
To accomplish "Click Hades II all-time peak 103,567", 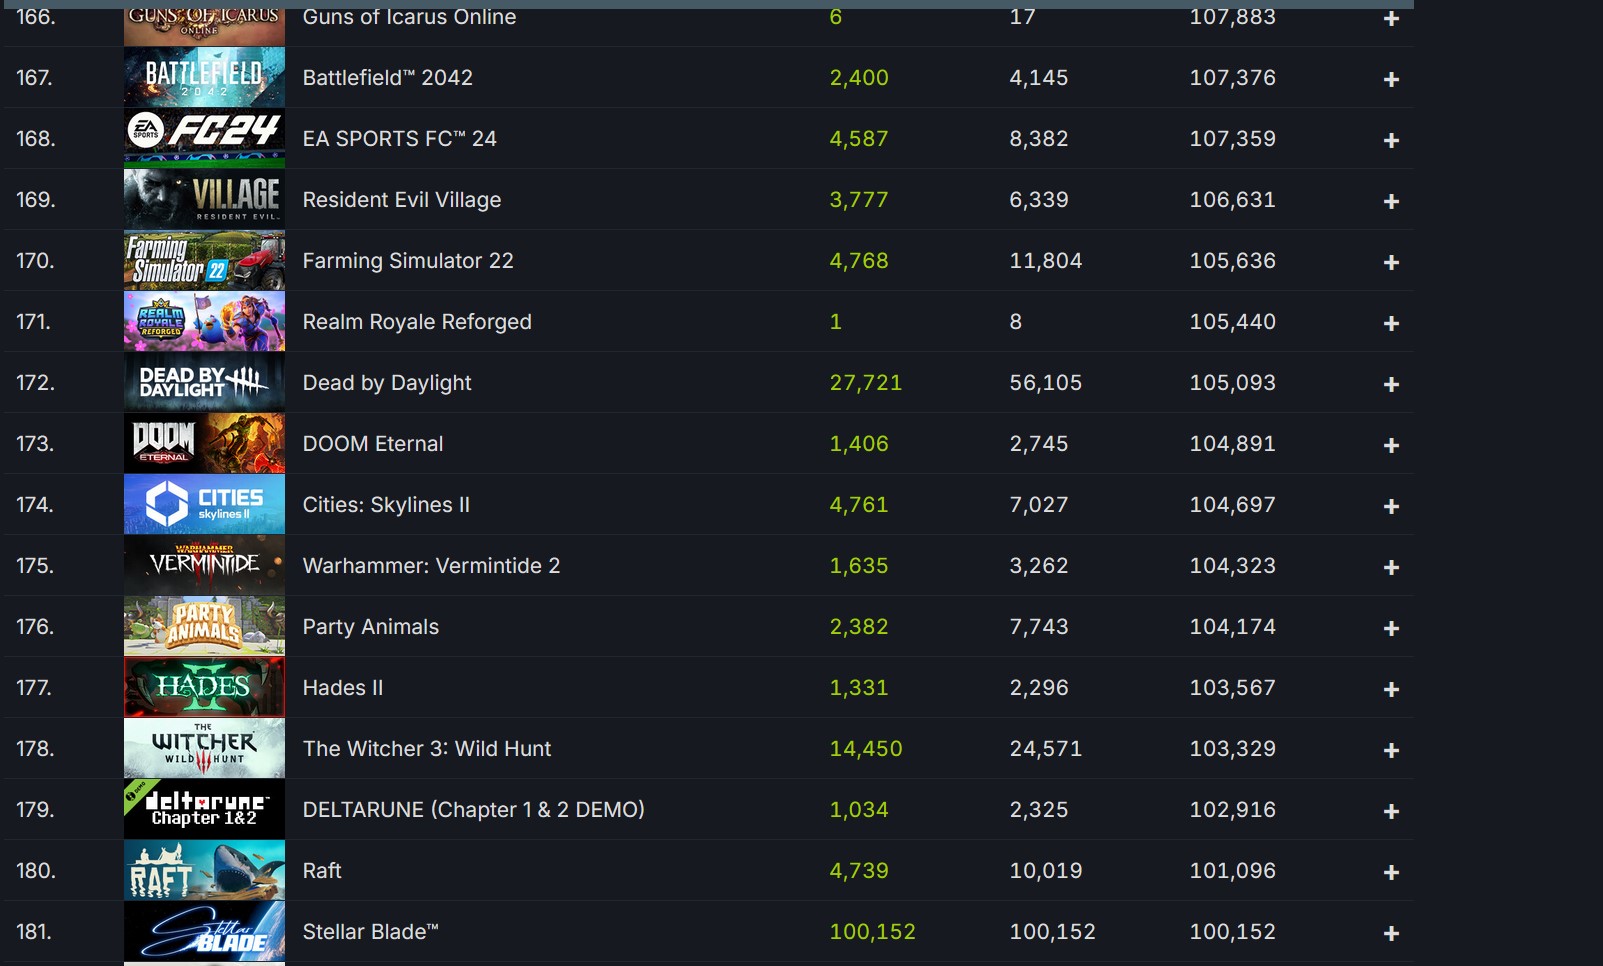I will coord(1233,687).
